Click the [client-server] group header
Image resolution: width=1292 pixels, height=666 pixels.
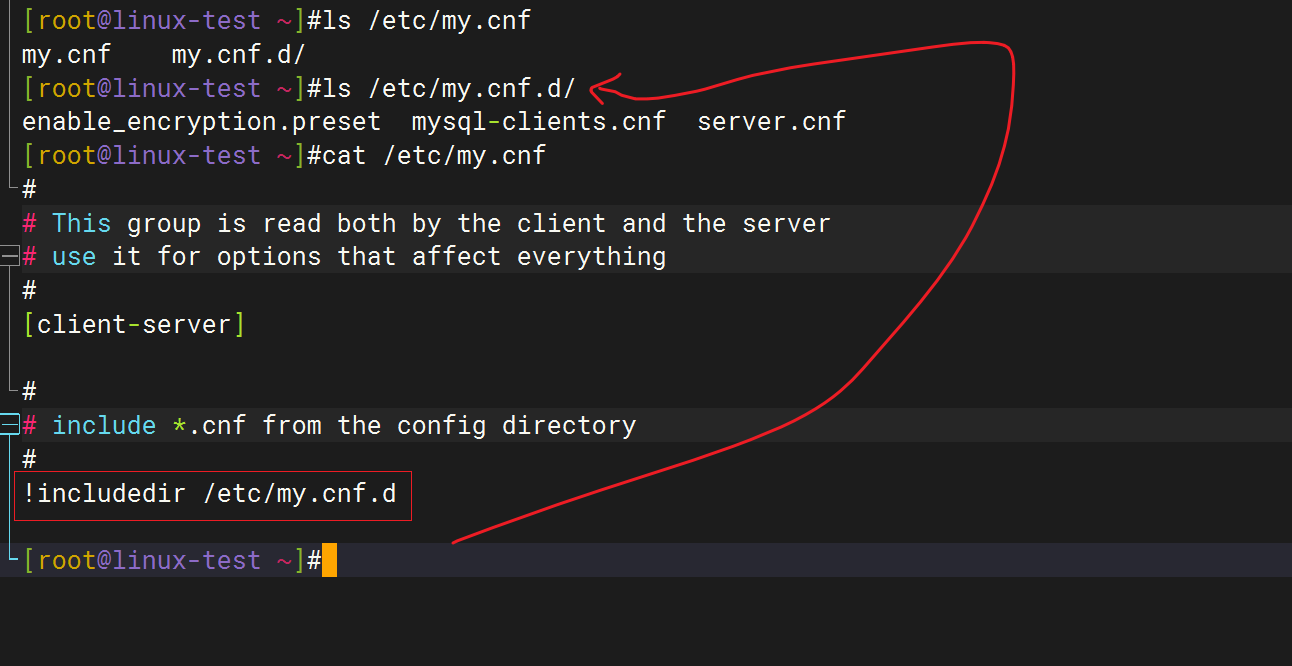(x=133, y=324)
